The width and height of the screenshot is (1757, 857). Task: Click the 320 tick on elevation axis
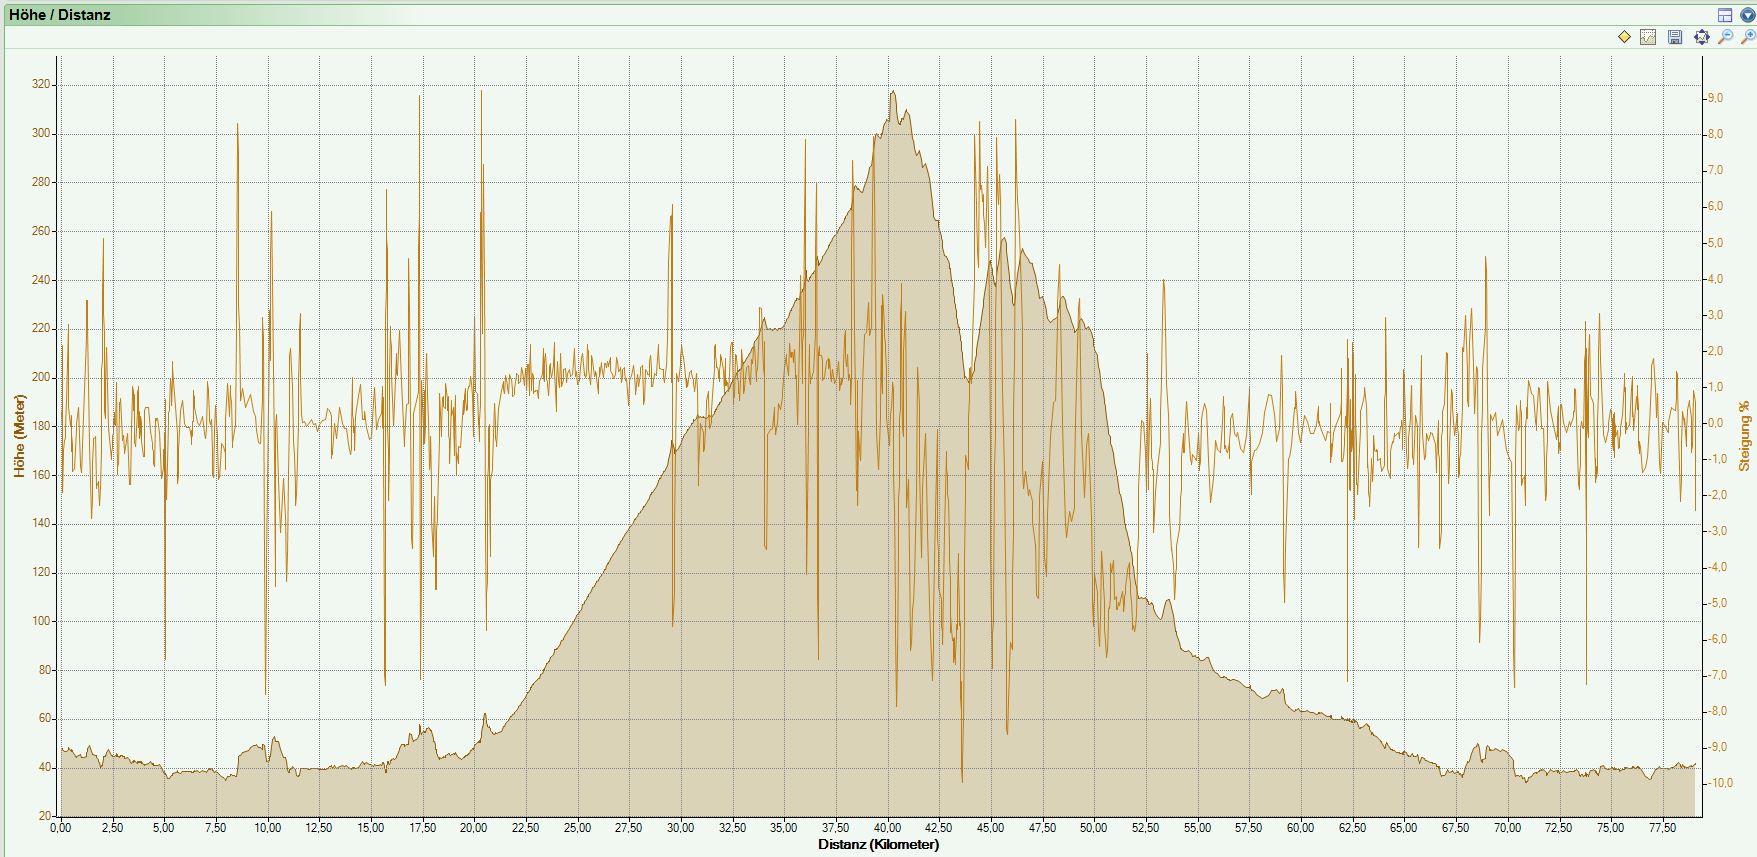tap(41, 85)
